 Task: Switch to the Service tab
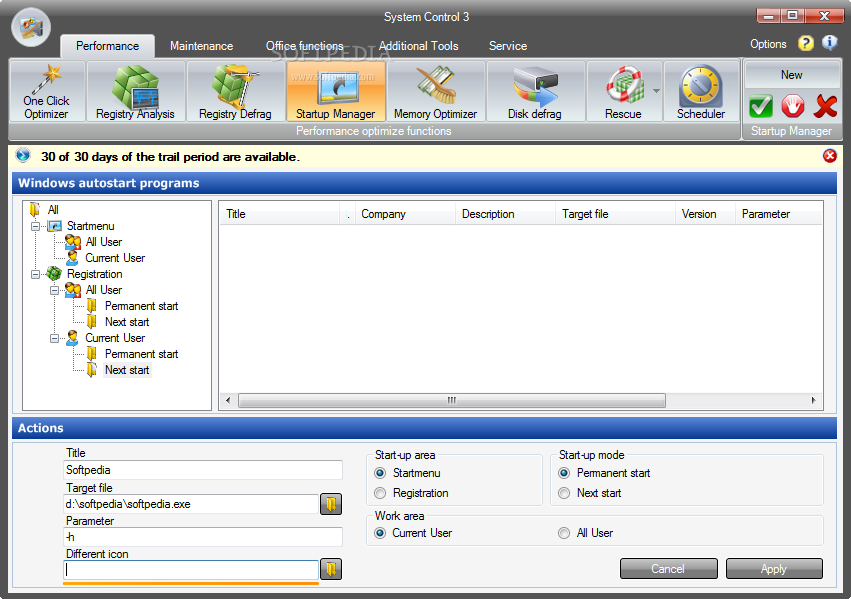[508, 46]
